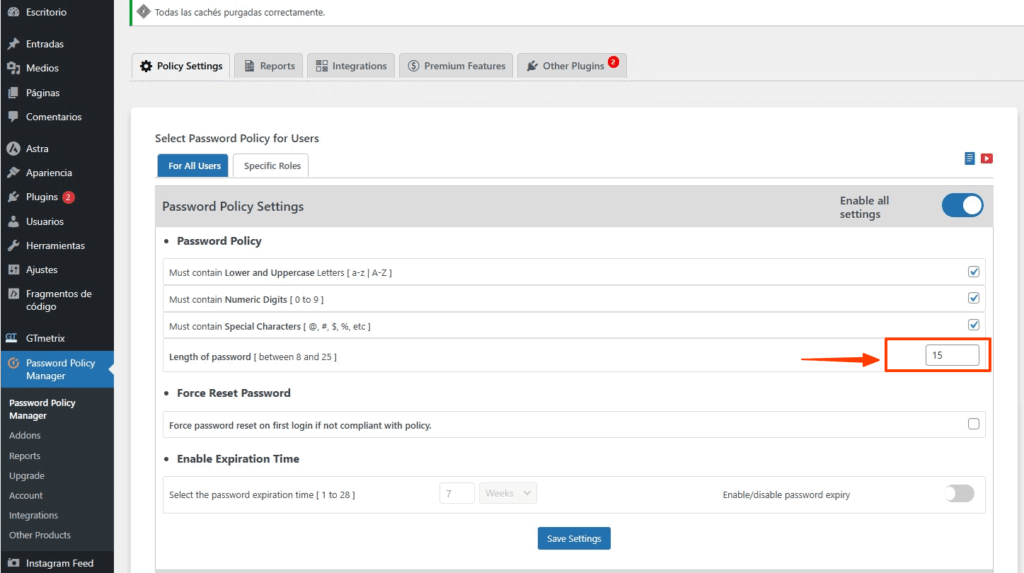Click the Plugins plug icon in sidebar
This screenshot has height=573, width=1024.
coord(13,197)
